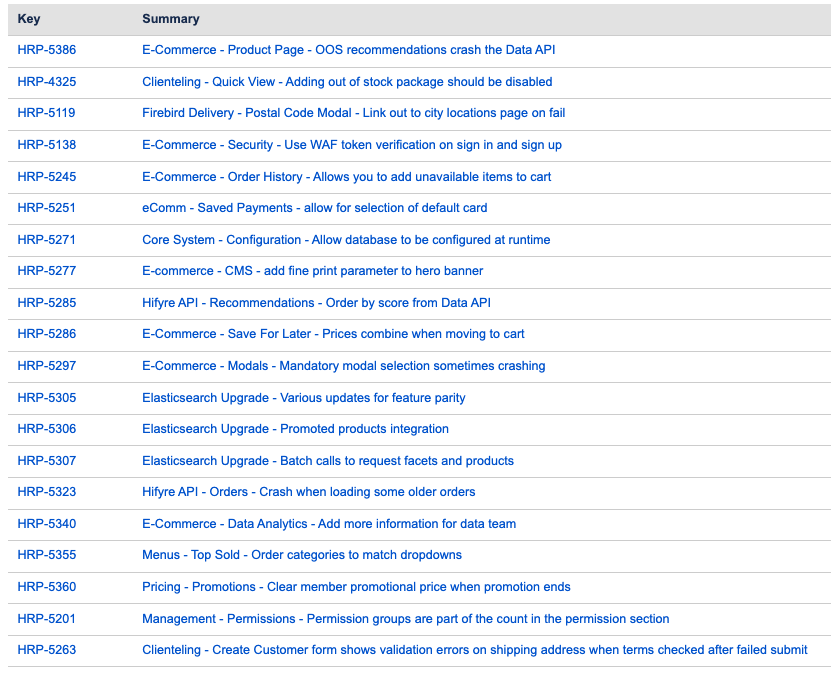Click the Summary column header
This screenshot has width=831, height=680.
[x=171, y=19]
